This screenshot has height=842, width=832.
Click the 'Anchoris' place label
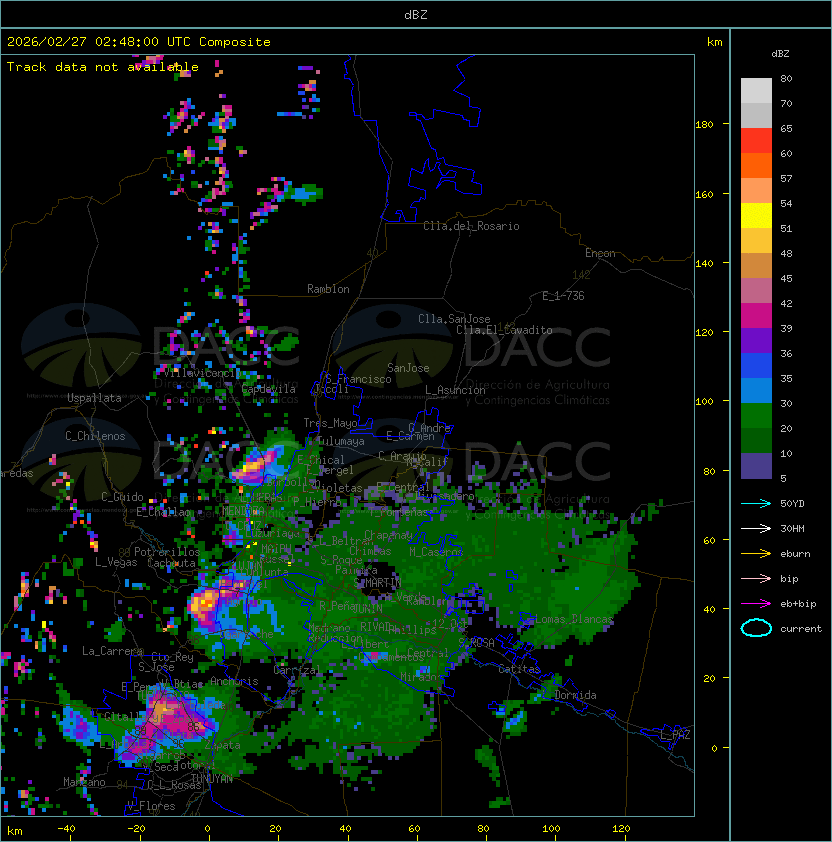click(234, 681)
